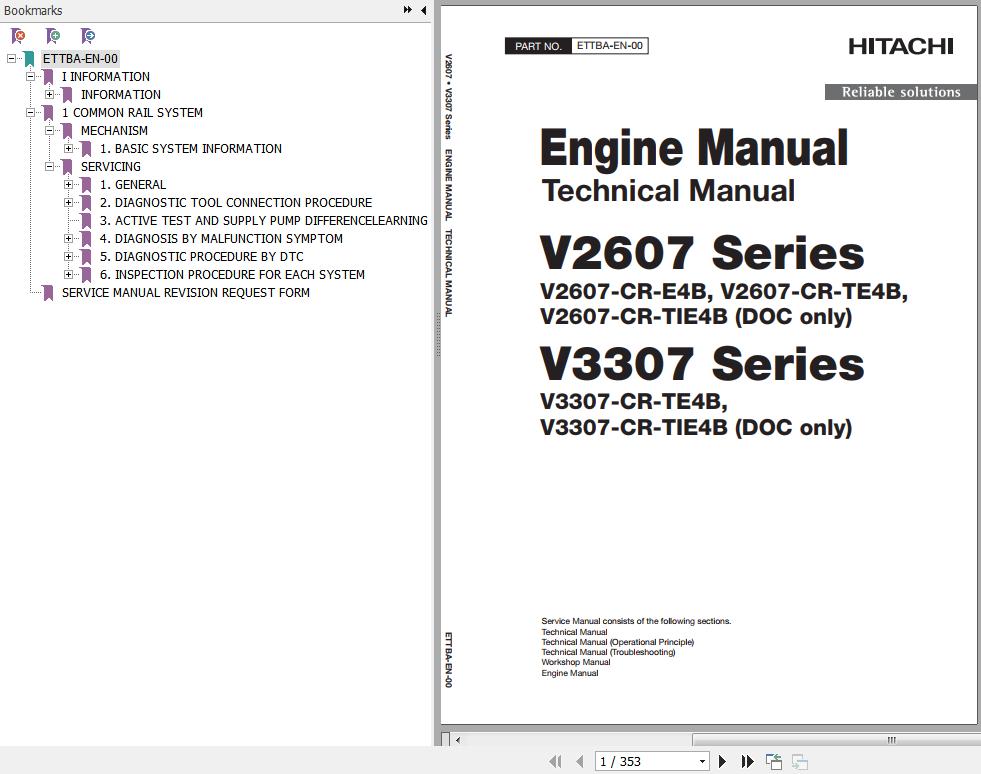The width and height of the screenshot is (981, 774).
Task: Click the next view icon
Action: tap(800, 761)
